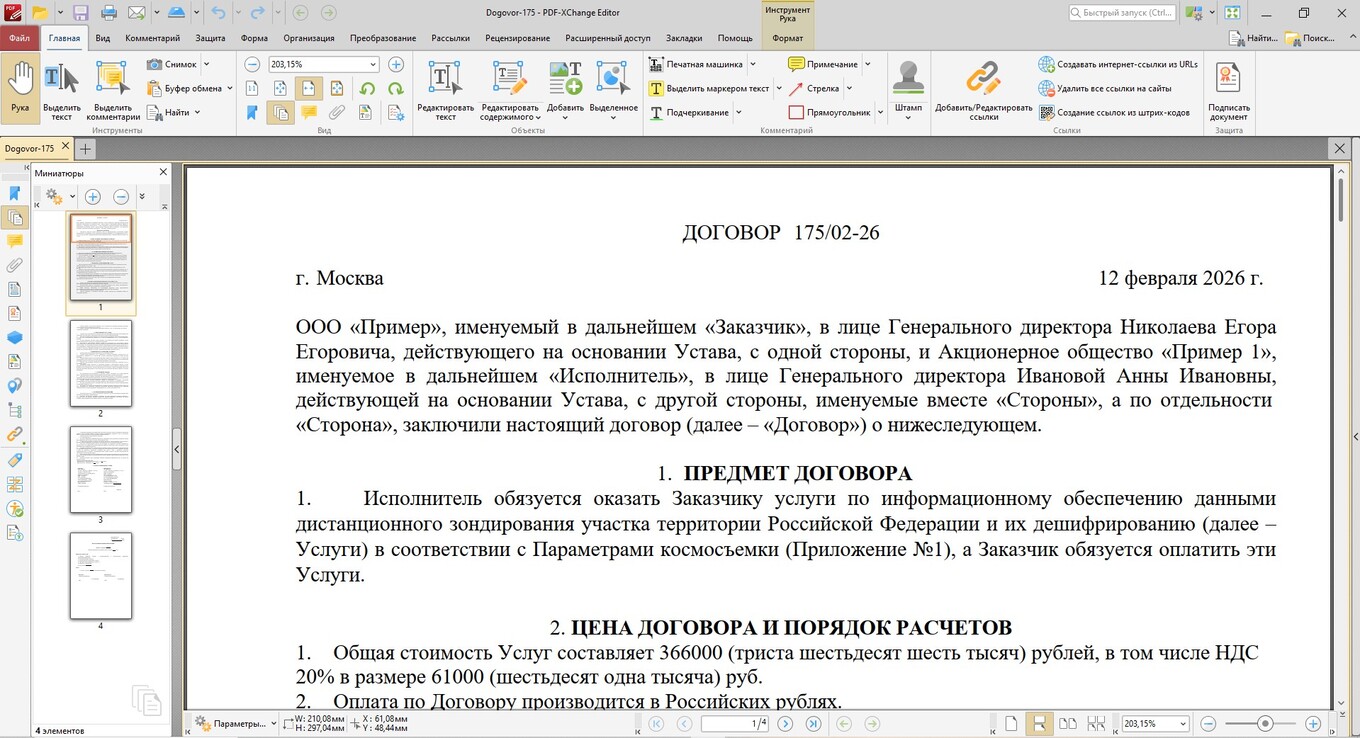Click the zoom slider handle in status bar
This screenshot has width=1360, height=738.
point(1265,723)
